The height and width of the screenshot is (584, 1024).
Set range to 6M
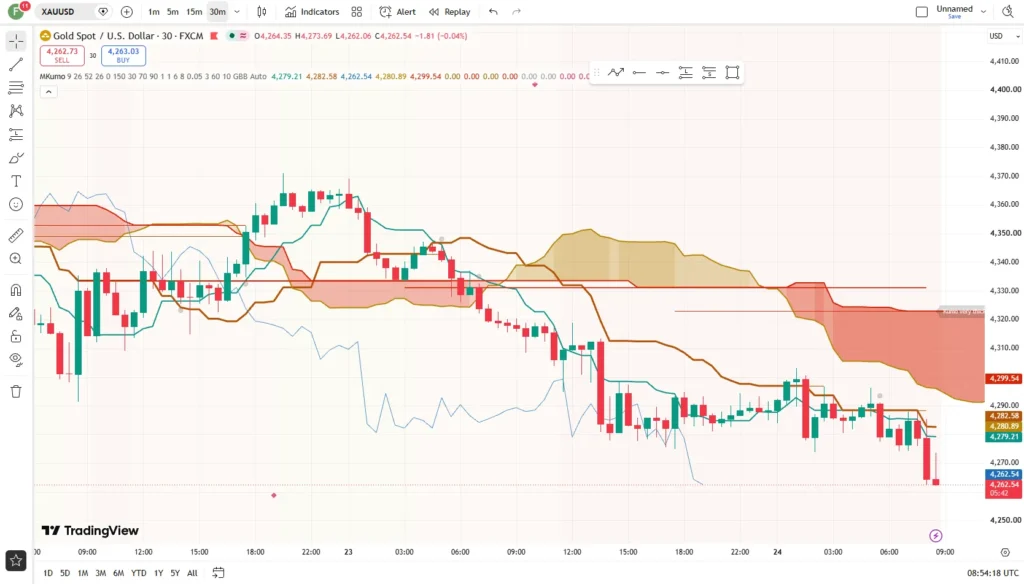(118, 573)
